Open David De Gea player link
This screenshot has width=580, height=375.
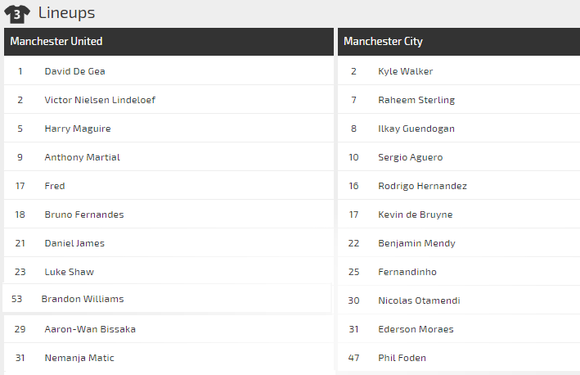[x=75, y=71]
